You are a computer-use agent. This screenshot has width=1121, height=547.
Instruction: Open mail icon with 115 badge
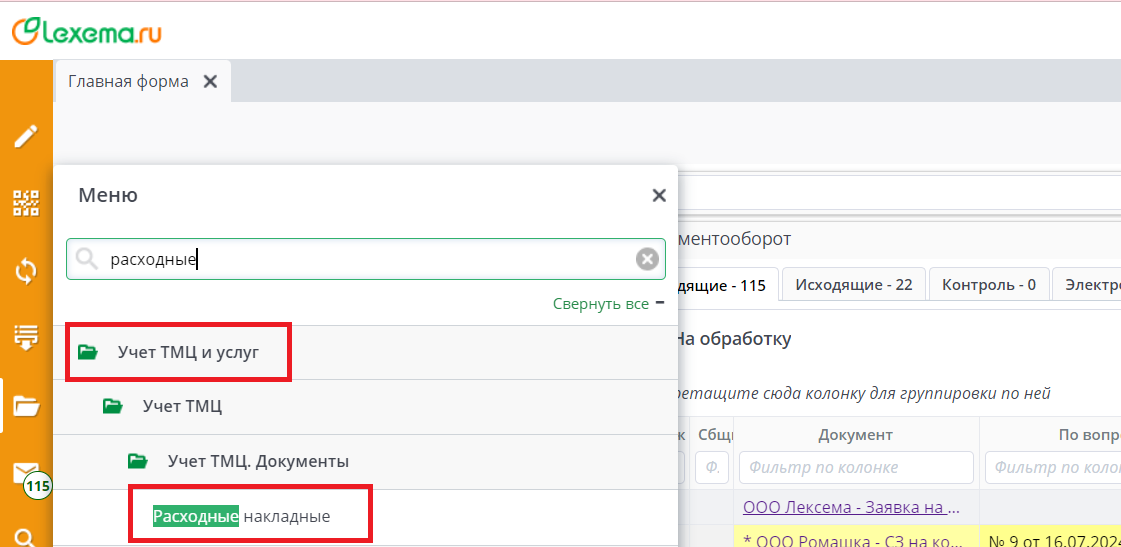[x=26, y=473]
